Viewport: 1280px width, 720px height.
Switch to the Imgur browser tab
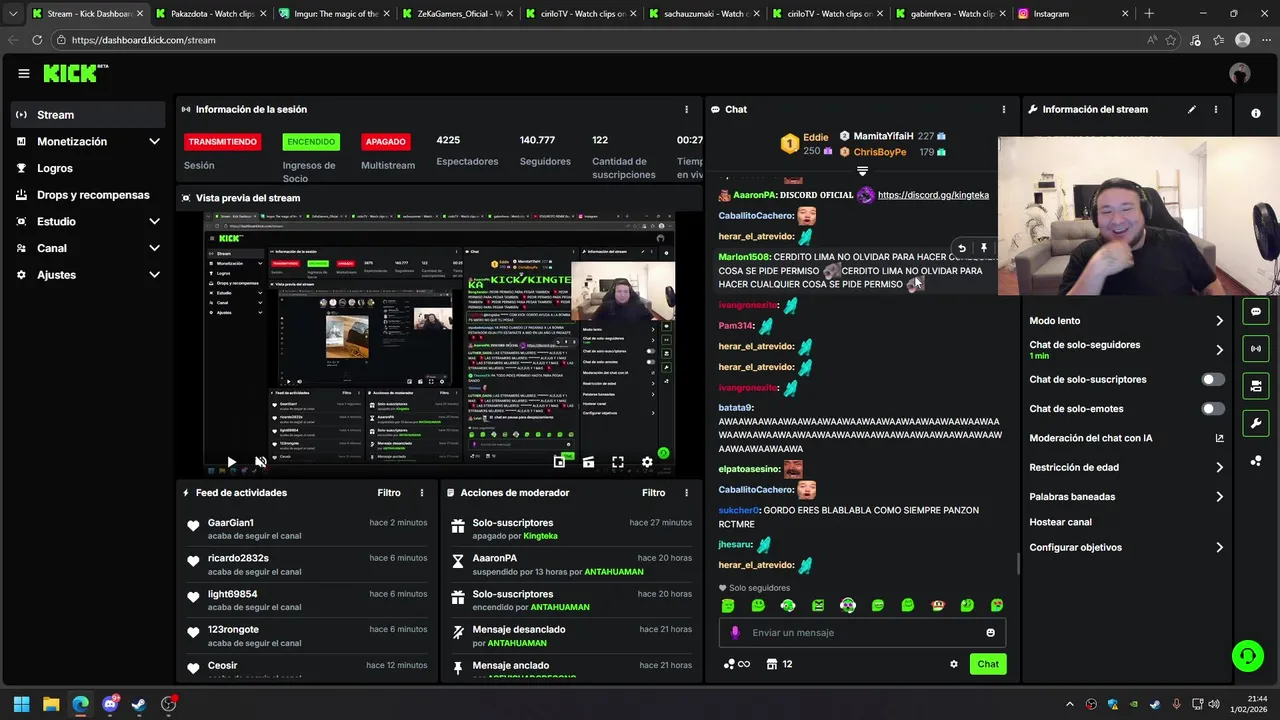click(333, 14)
